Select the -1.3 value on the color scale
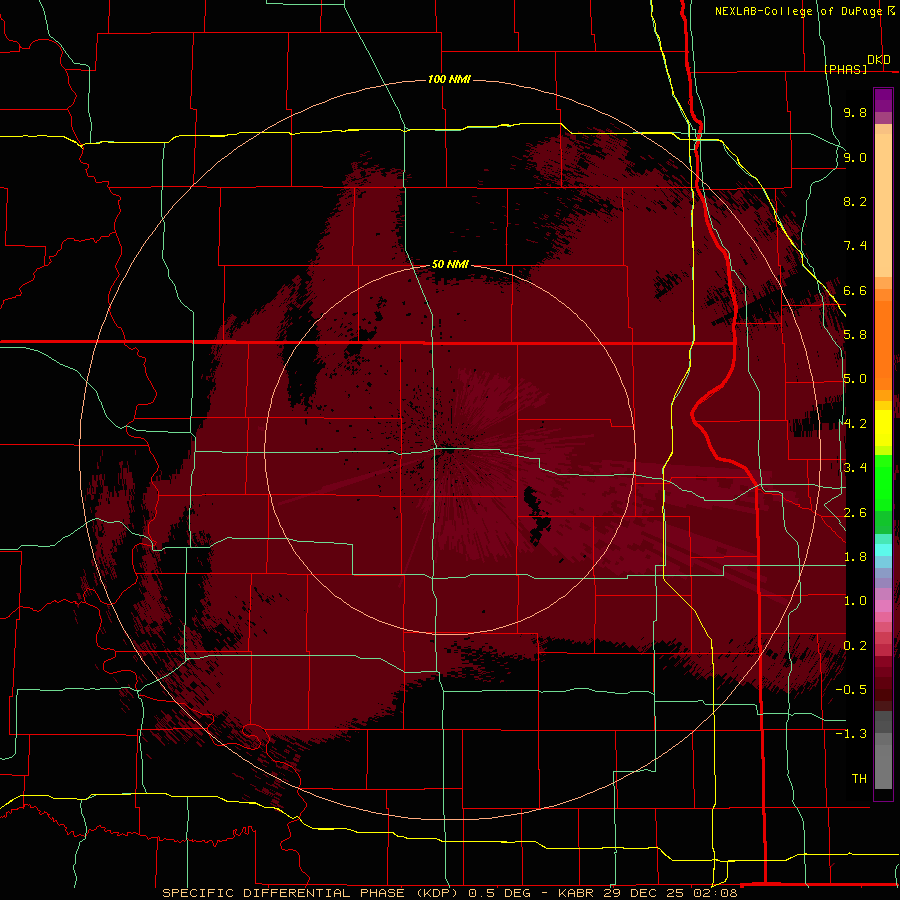The image size is (900, 900). [851, 734]
